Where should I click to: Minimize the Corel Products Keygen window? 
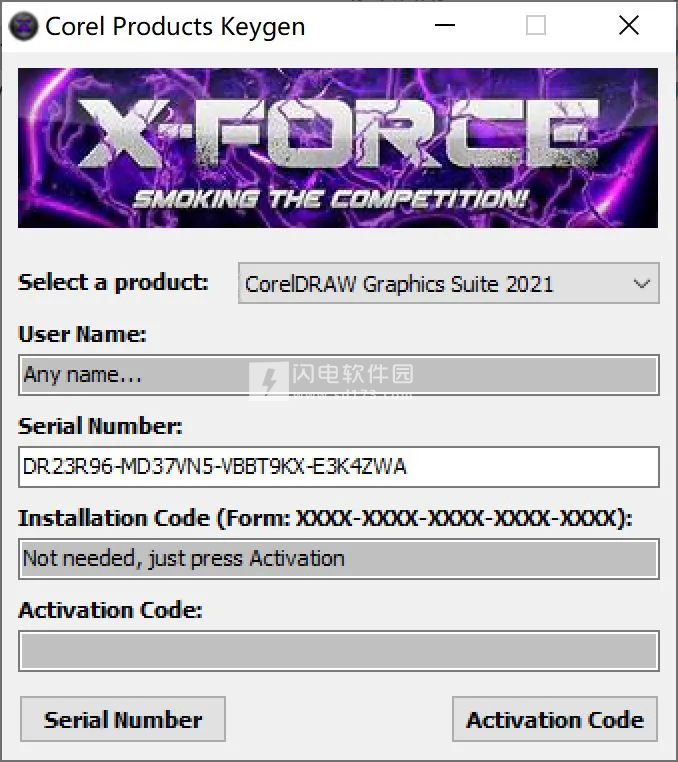pos(445,25)
